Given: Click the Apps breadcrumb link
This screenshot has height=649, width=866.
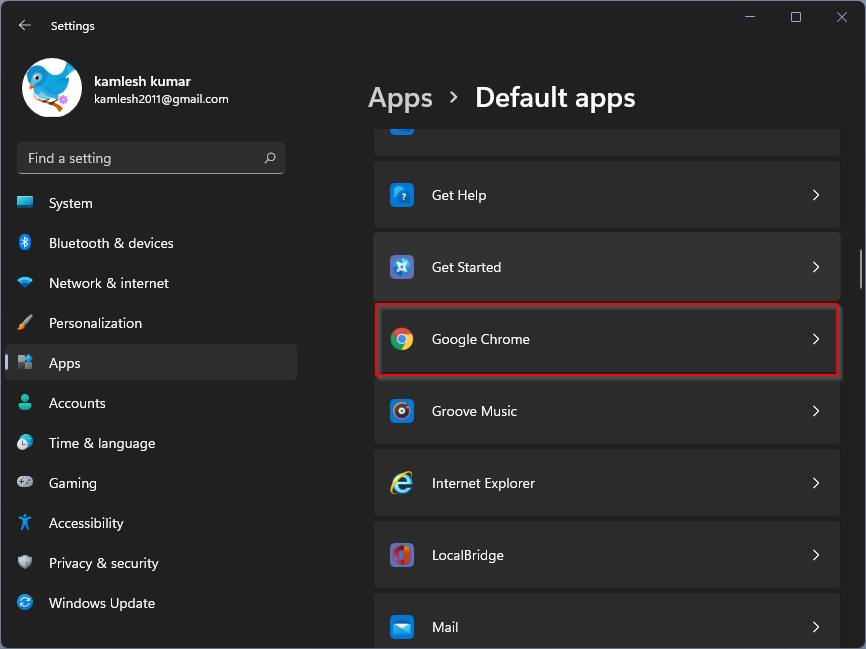Looking at the screenshot, I should pyautogui.click(x=400, y=98).
